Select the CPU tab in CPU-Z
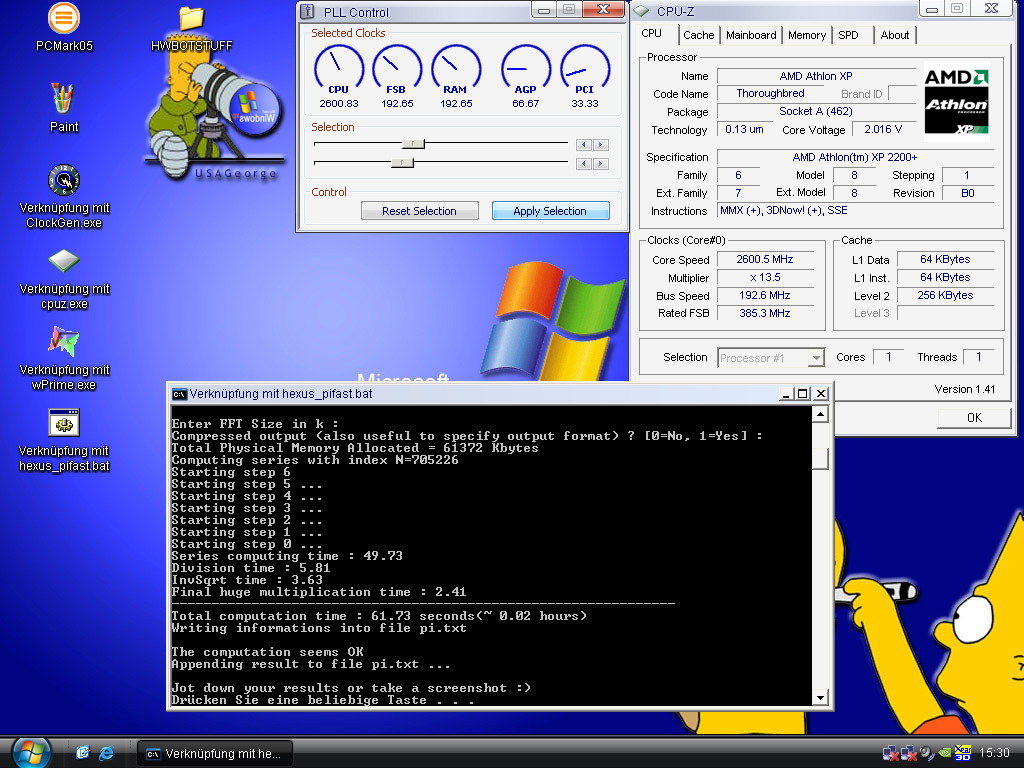 652,33
